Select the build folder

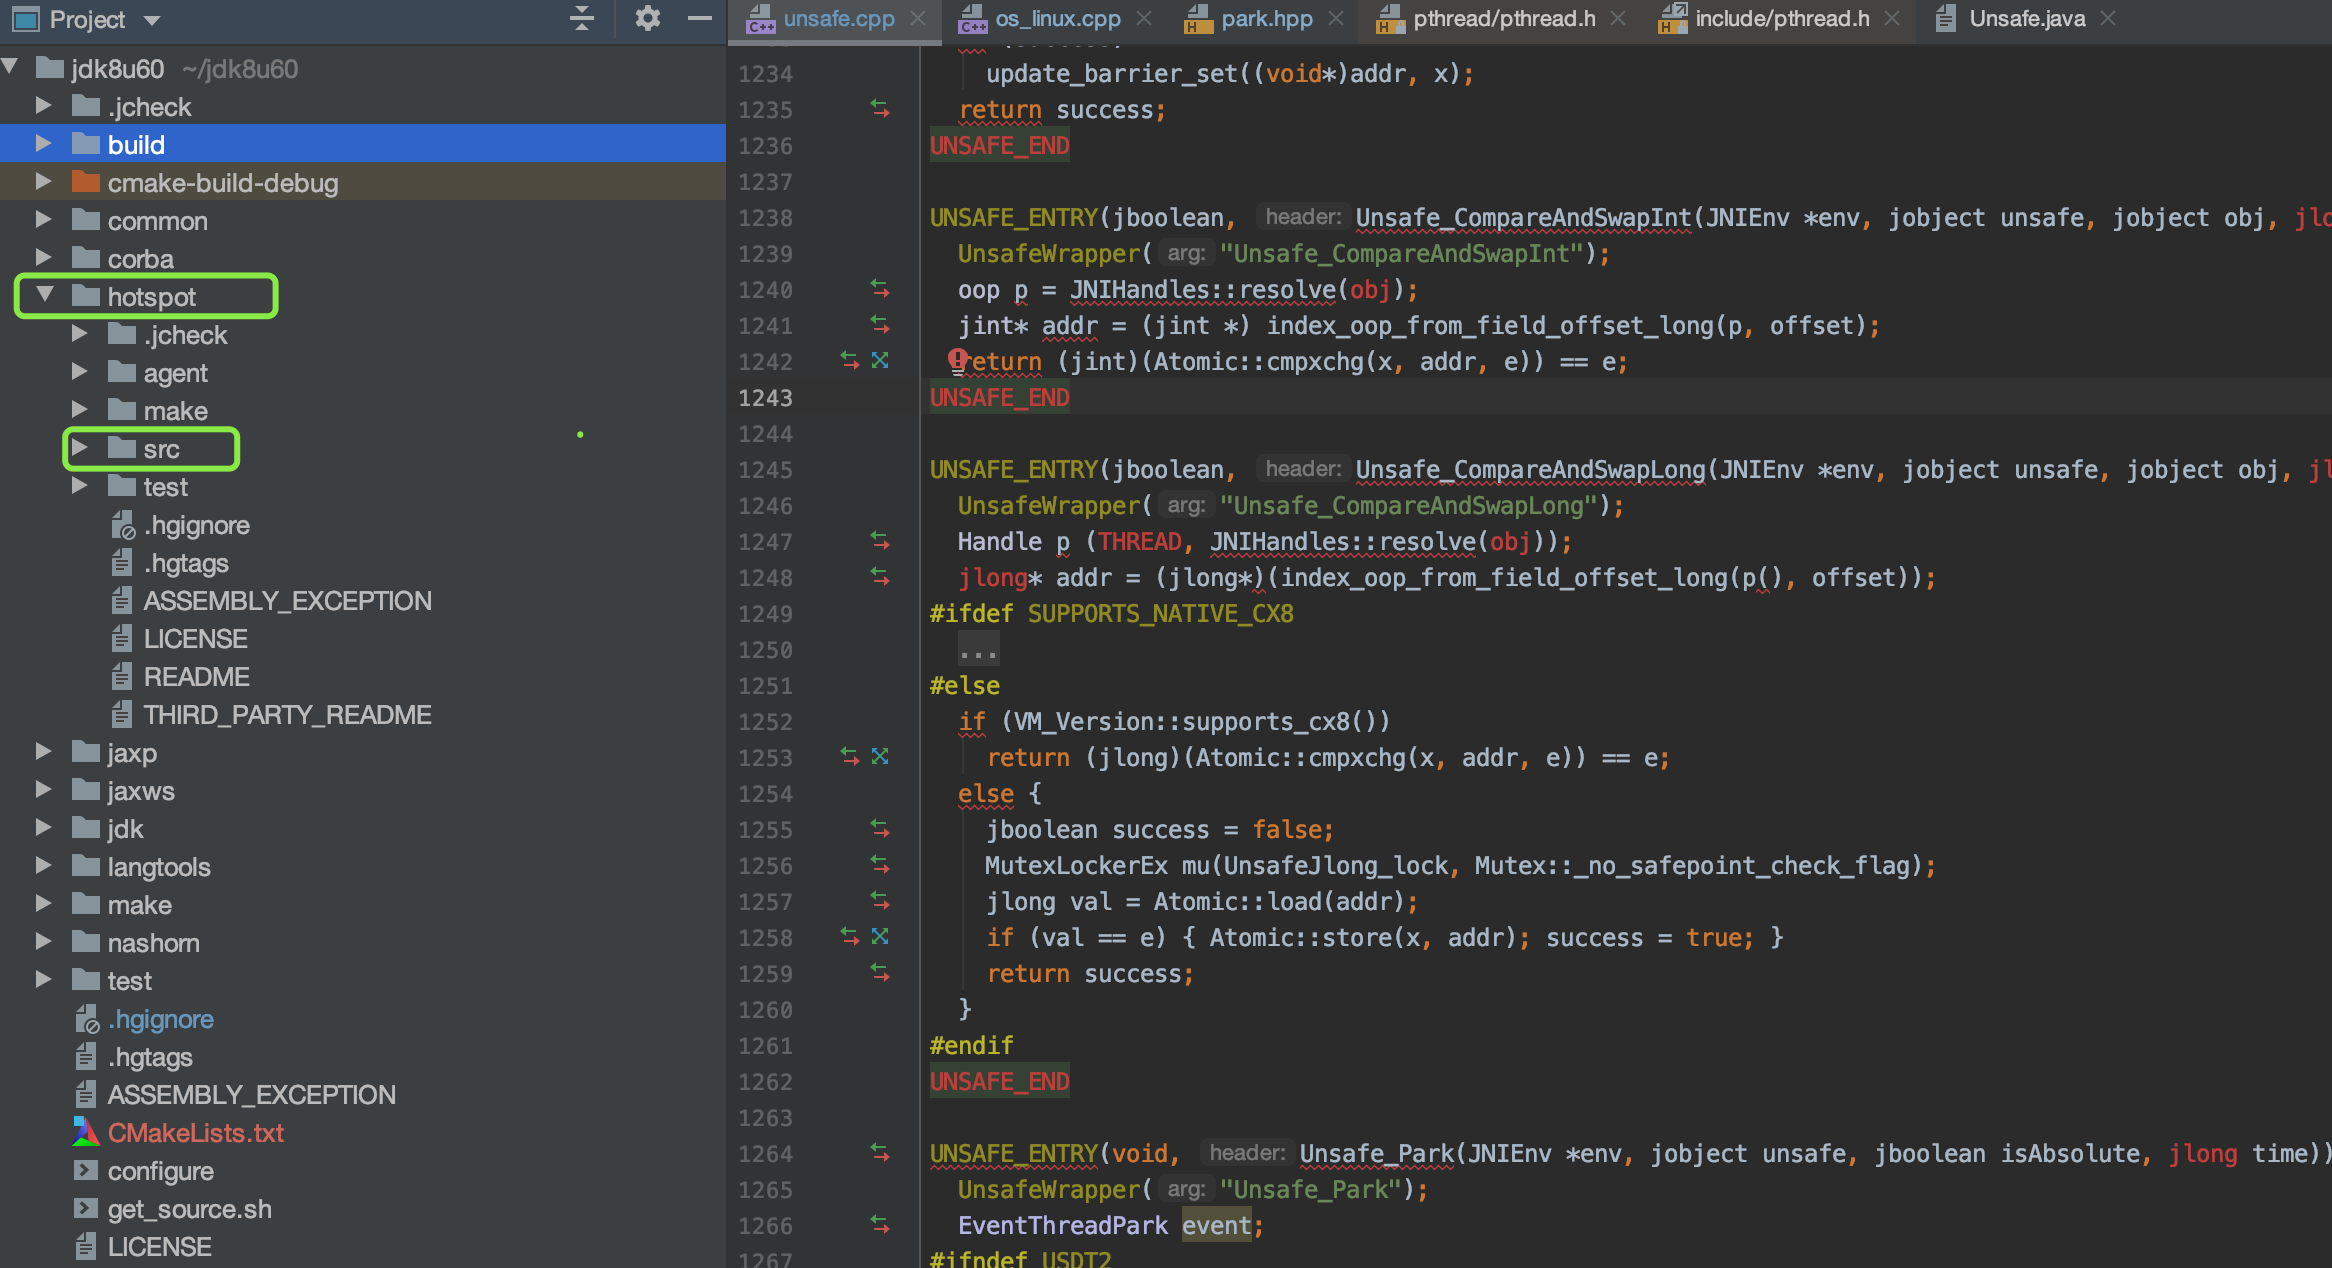click(x=136, y=145)
